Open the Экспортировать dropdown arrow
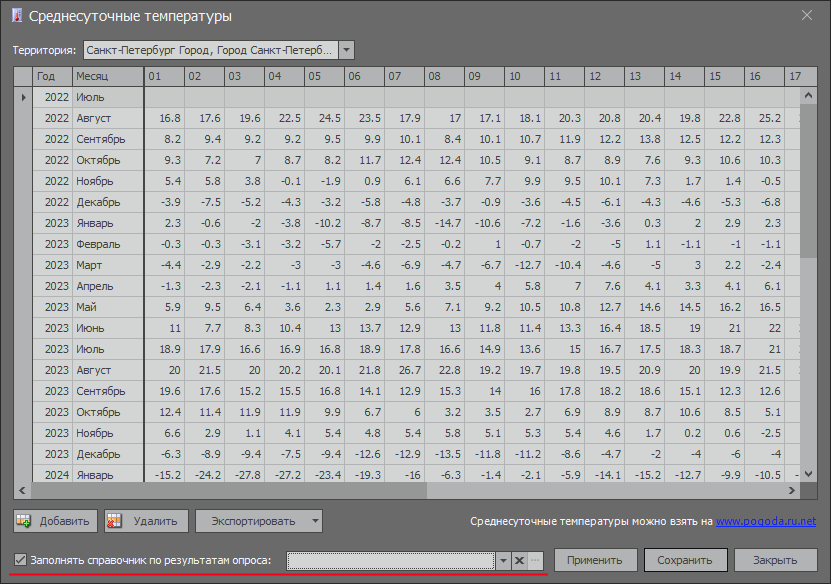Viewport: 831px width, 584px height. pyautogui.click(x=315, y=521)
